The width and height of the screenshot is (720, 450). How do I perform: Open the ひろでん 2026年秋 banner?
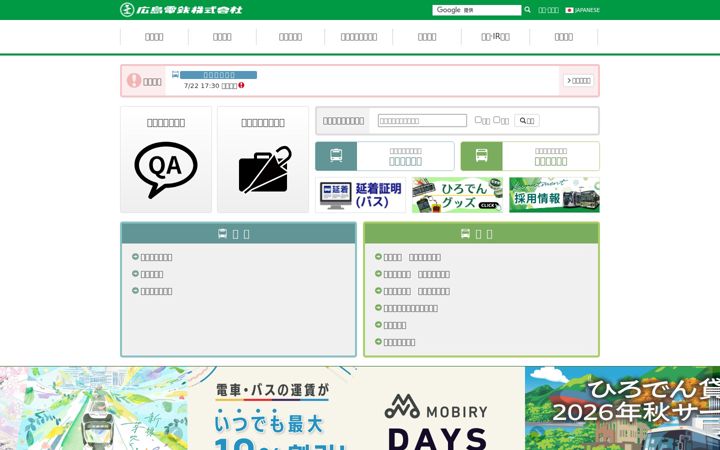pyautogui.click(x=622, y=408)
